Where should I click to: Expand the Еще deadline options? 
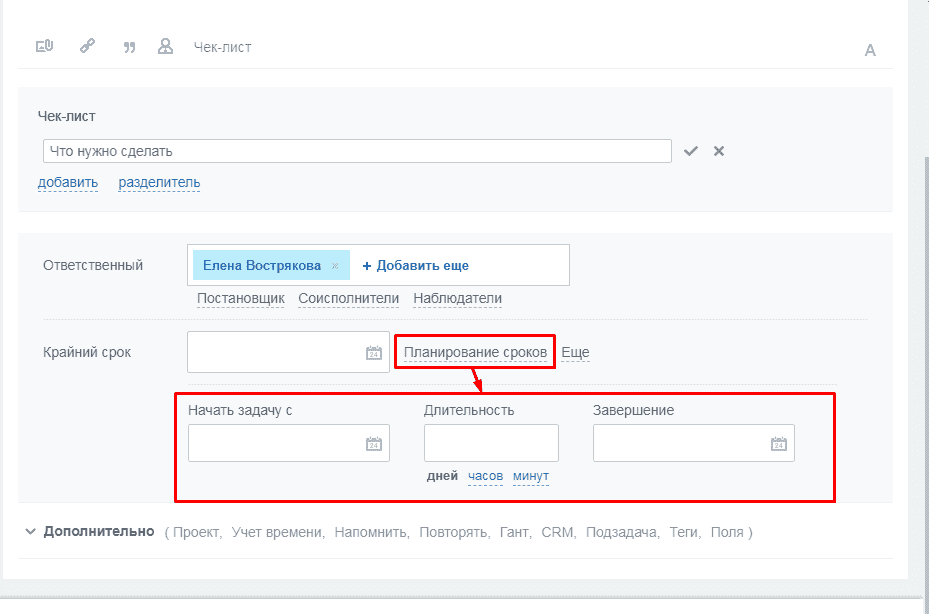(x=575, y=353)
